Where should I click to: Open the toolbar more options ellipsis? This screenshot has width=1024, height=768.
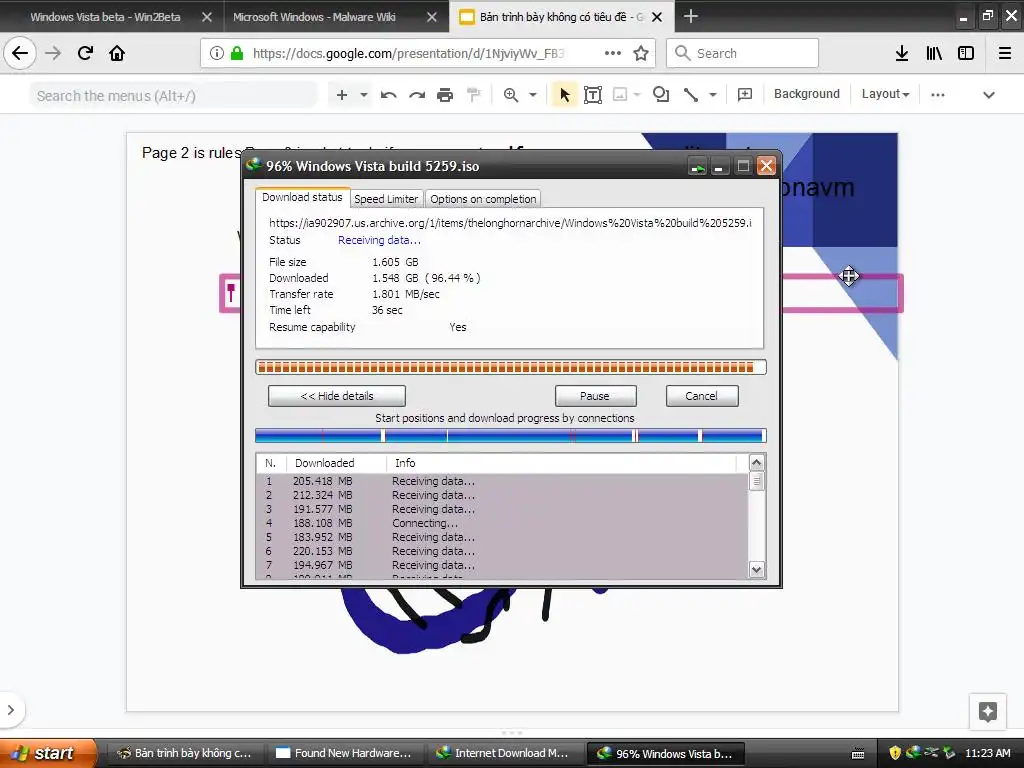pos(938,95)
